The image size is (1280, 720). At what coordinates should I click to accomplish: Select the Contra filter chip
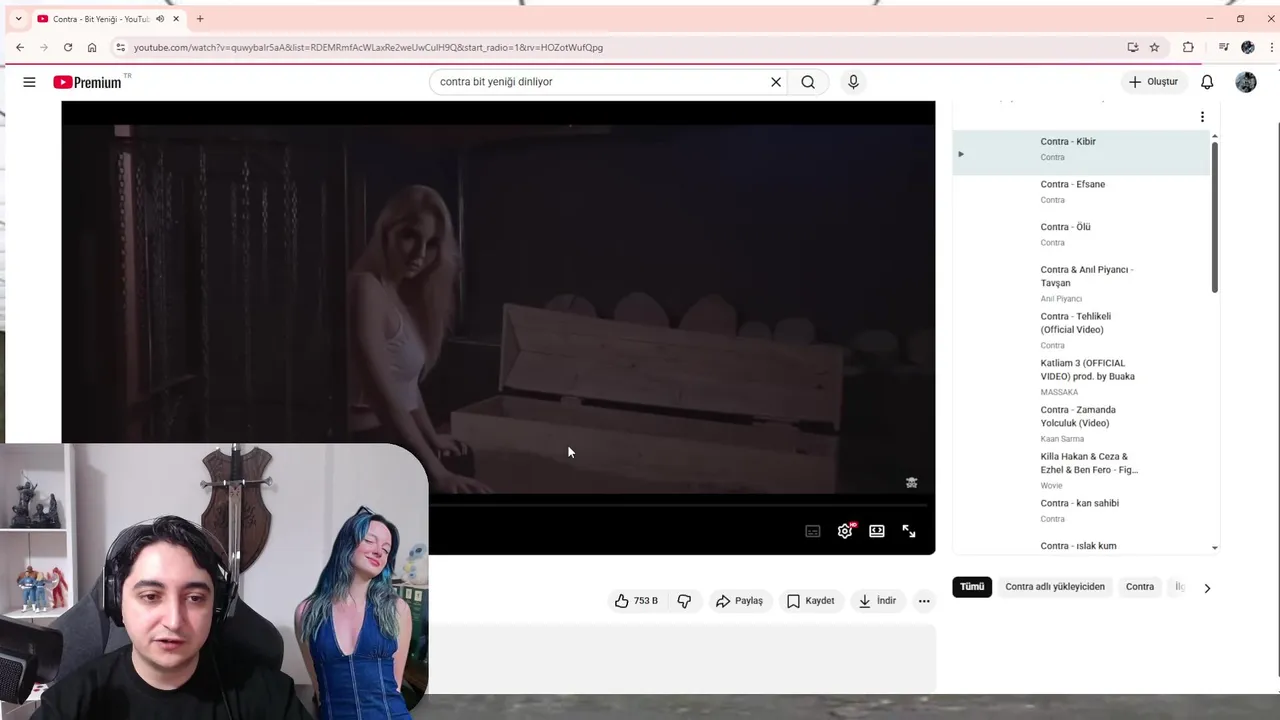click(1140, 587)
